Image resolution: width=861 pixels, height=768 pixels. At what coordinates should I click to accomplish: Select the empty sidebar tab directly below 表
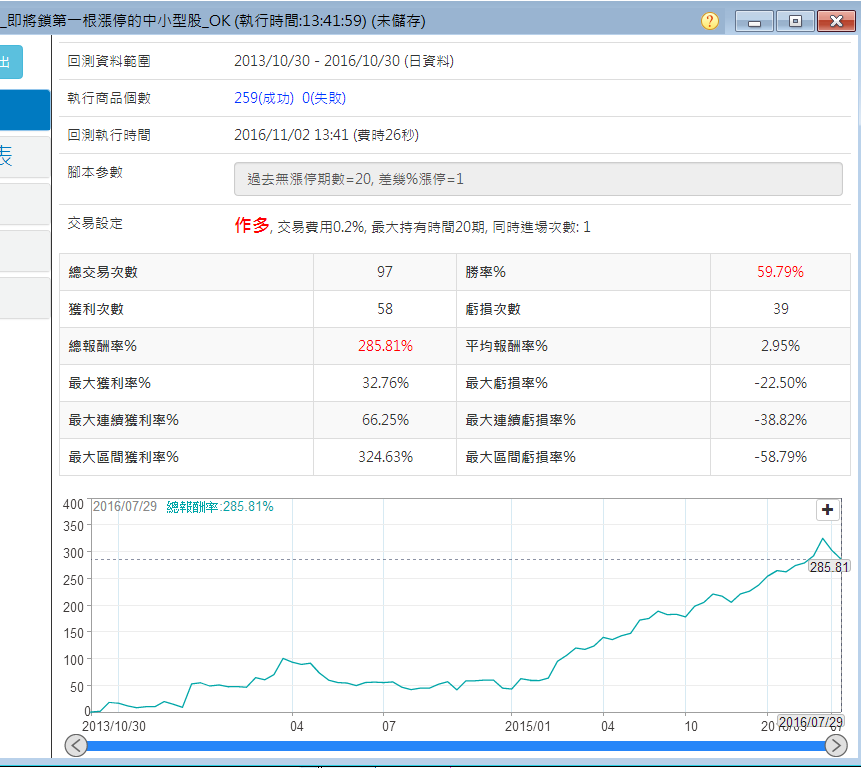click(x=24, y=203)
